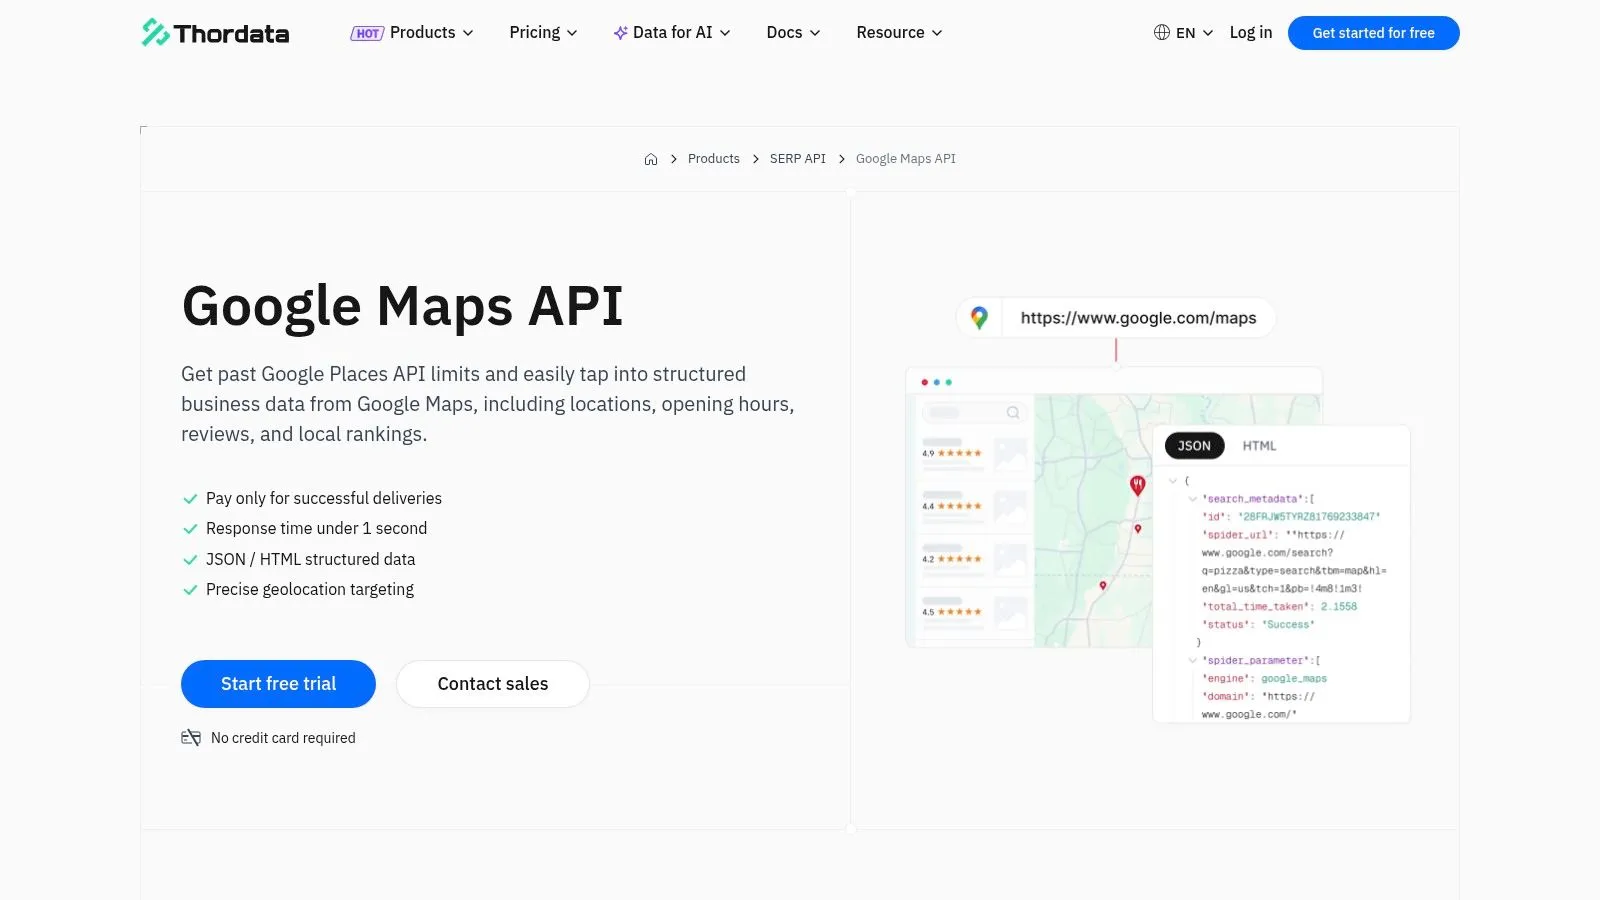Viewport: 1600px width, 900px height.
Task: Click the sparkle icon beside Data for AI
Action: [x=620, y=33]
